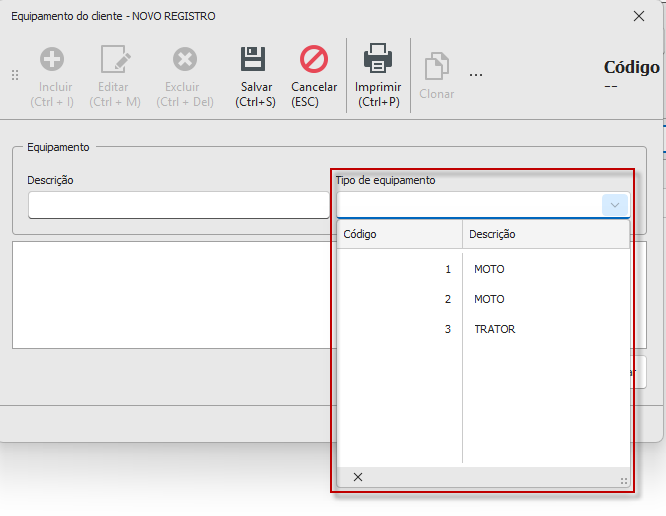The image size is (666, 516).
Task: Click code 2 in the dropdown list
Action: [x=448, y=299]
